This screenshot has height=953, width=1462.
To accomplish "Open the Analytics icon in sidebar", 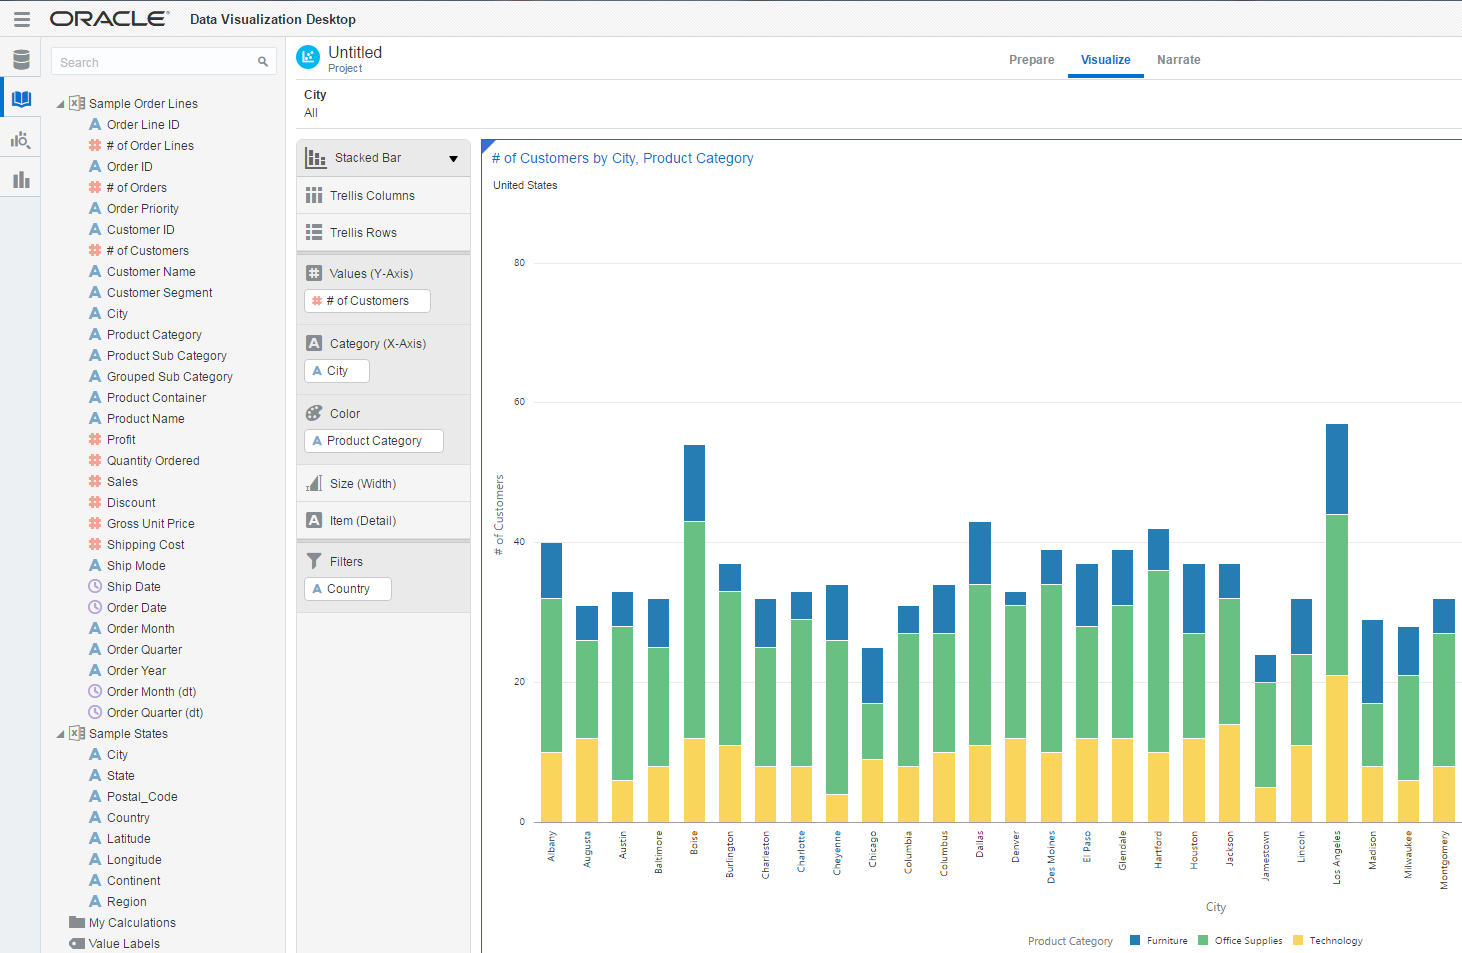I will pyautogui.click(x=21, y=140).
